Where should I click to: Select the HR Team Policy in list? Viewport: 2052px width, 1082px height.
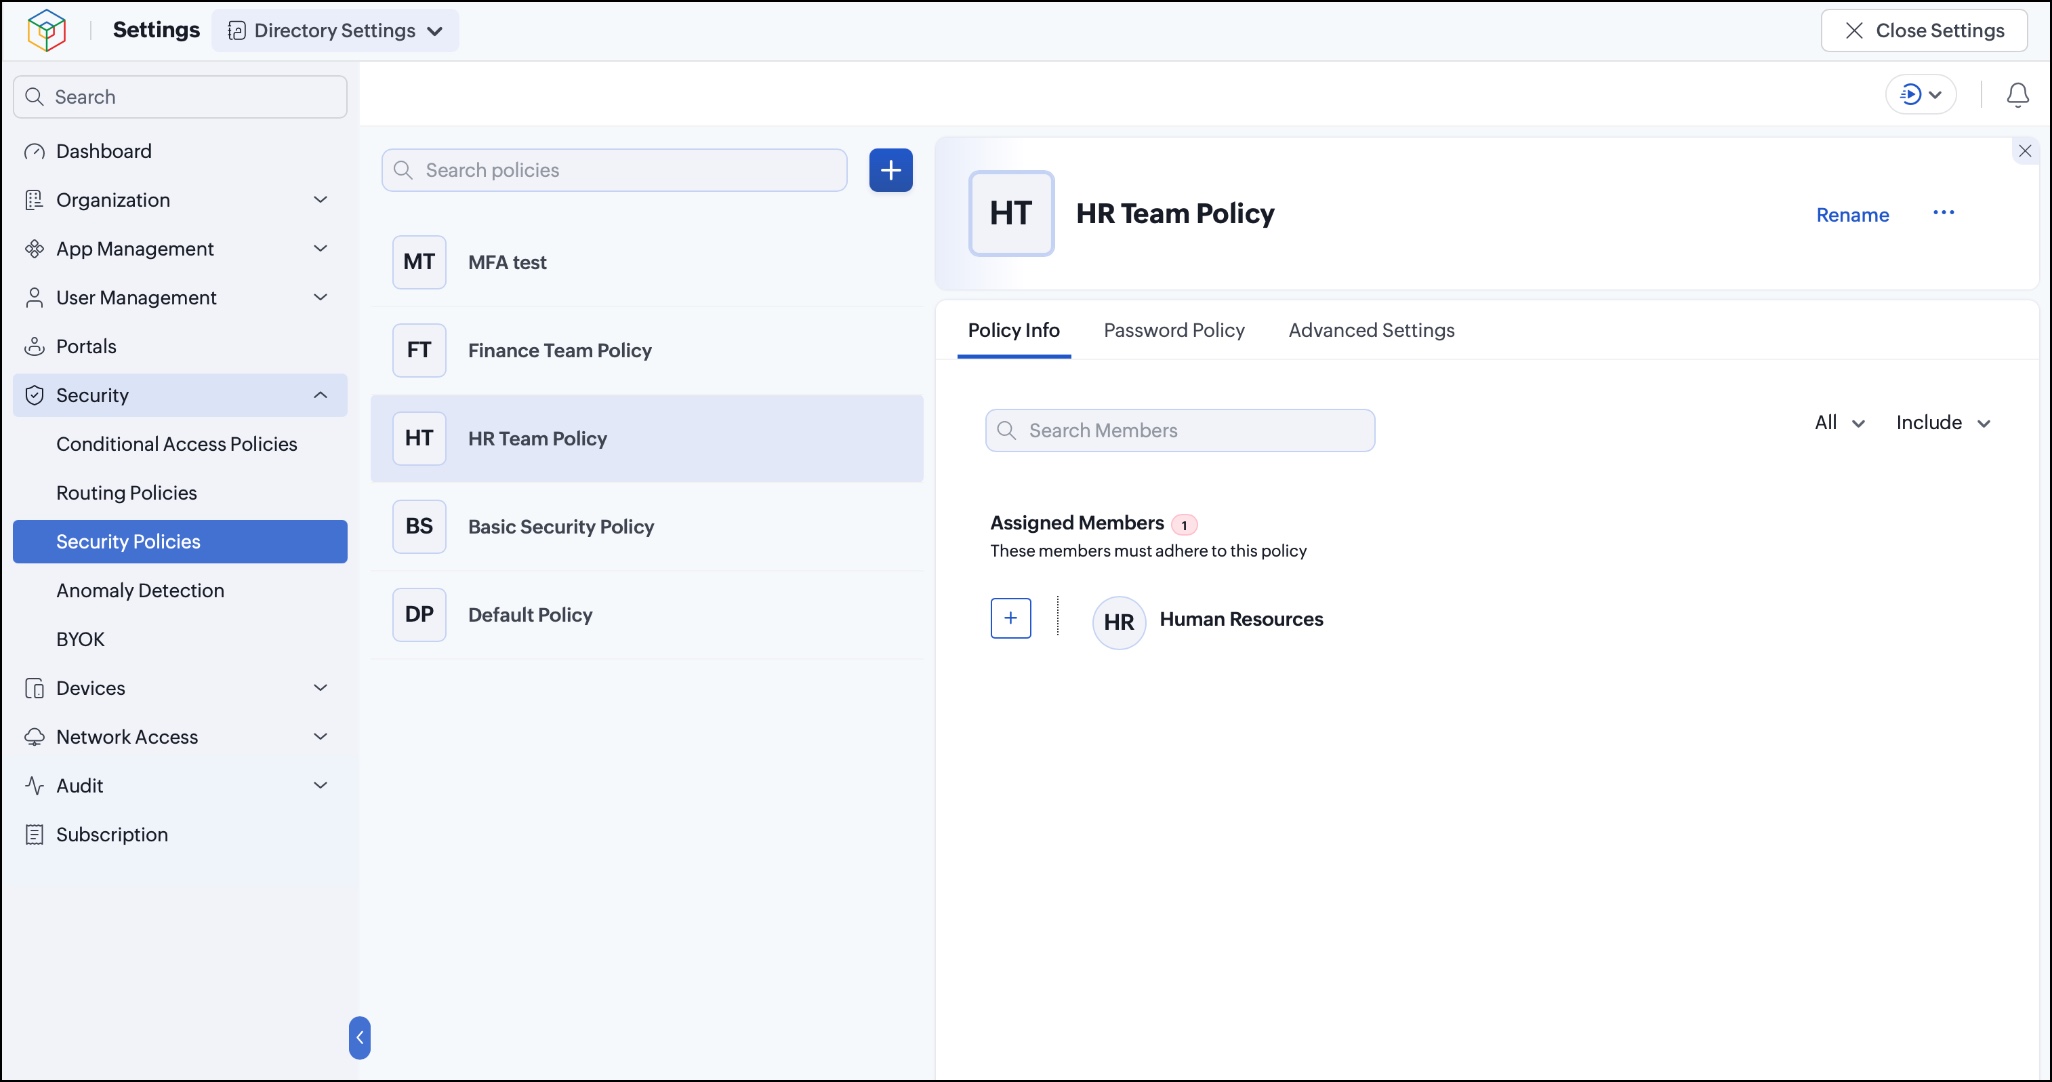tap(647, 438)
